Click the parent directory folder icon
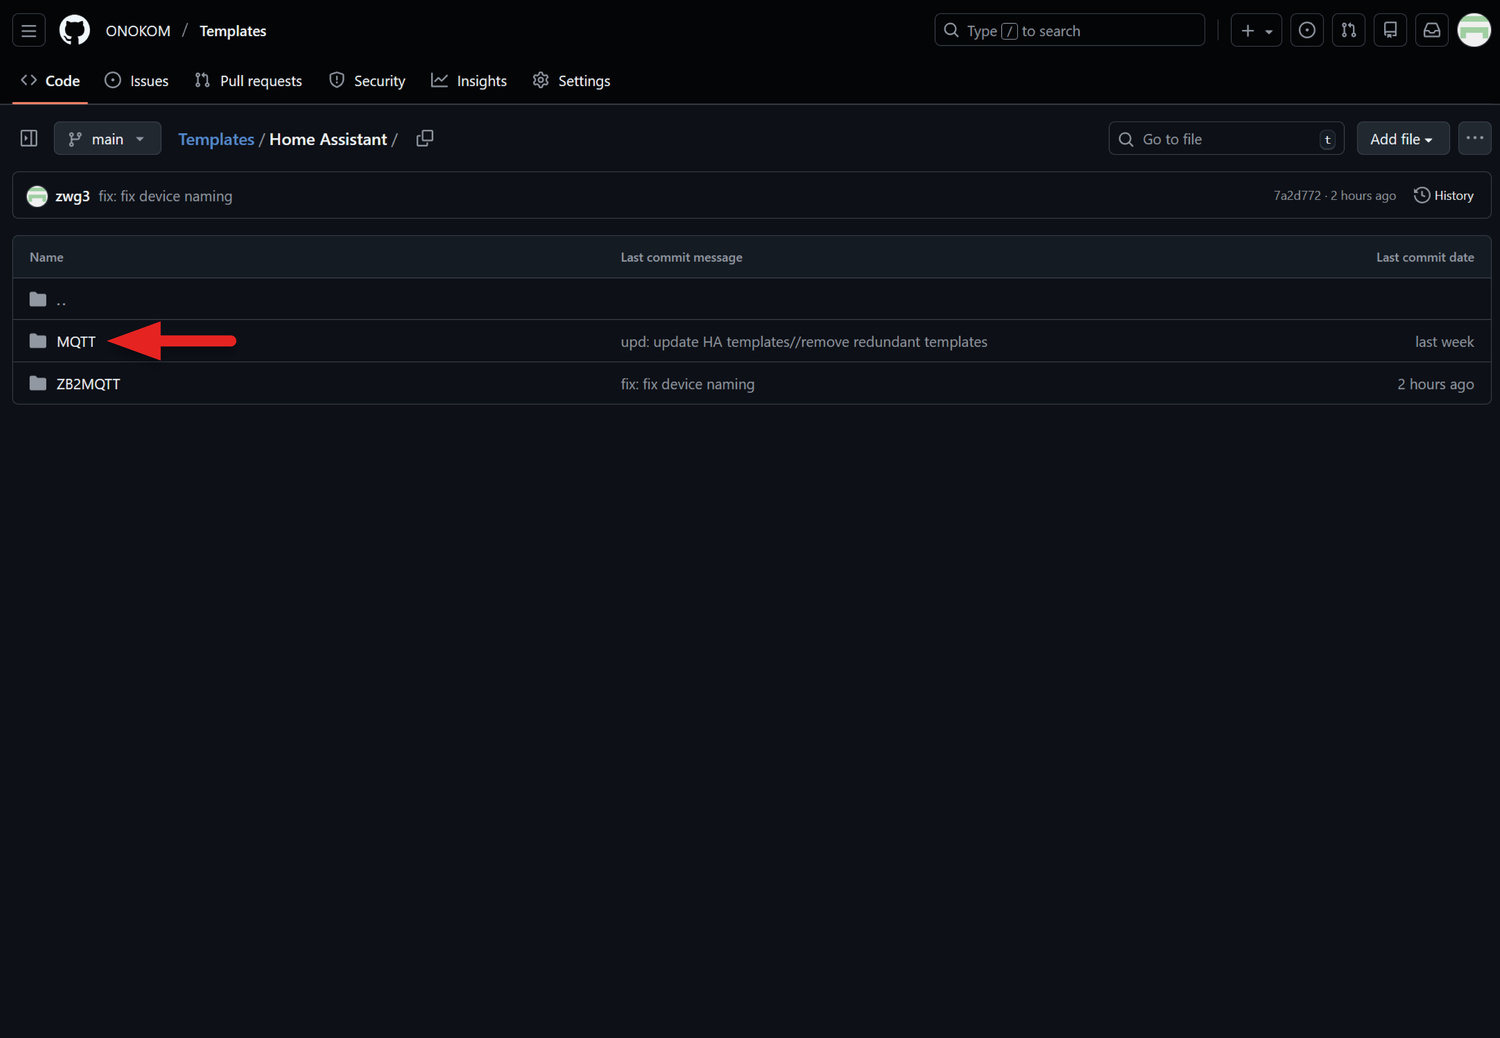Viewport: 1500px width, 1038px height. coord(38,299)
